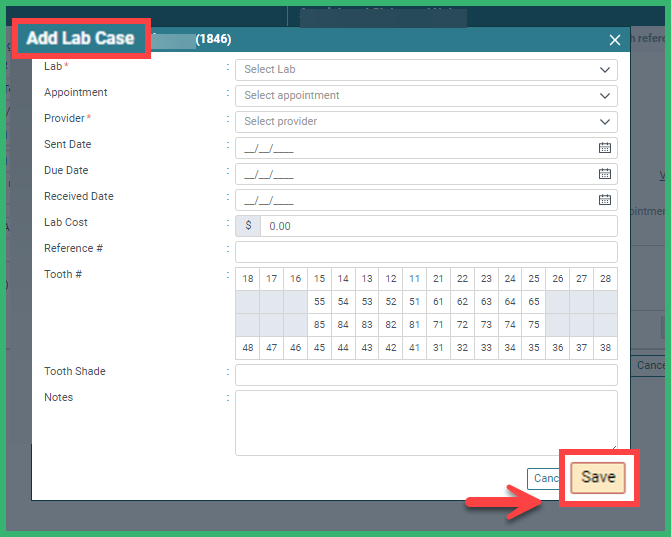671x537 pixels.
Task: Open the Select Lab dropdown
Action: tap(426, 70)
